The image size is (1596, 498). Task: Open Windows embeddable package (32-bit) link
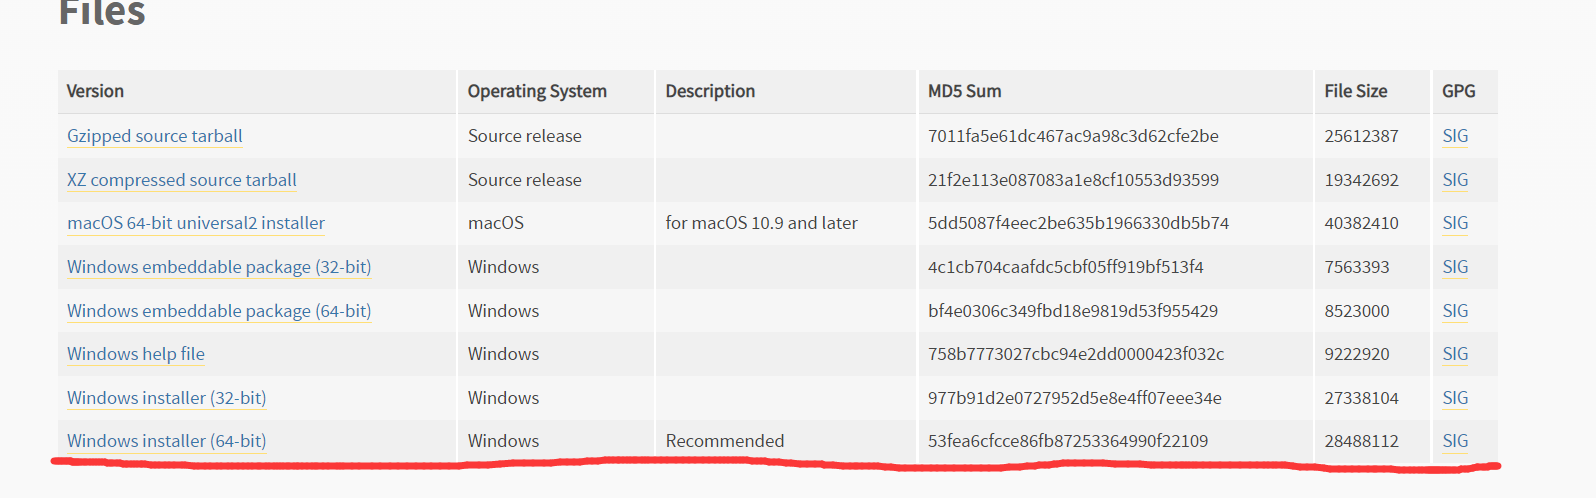click(x=218, y=267)
